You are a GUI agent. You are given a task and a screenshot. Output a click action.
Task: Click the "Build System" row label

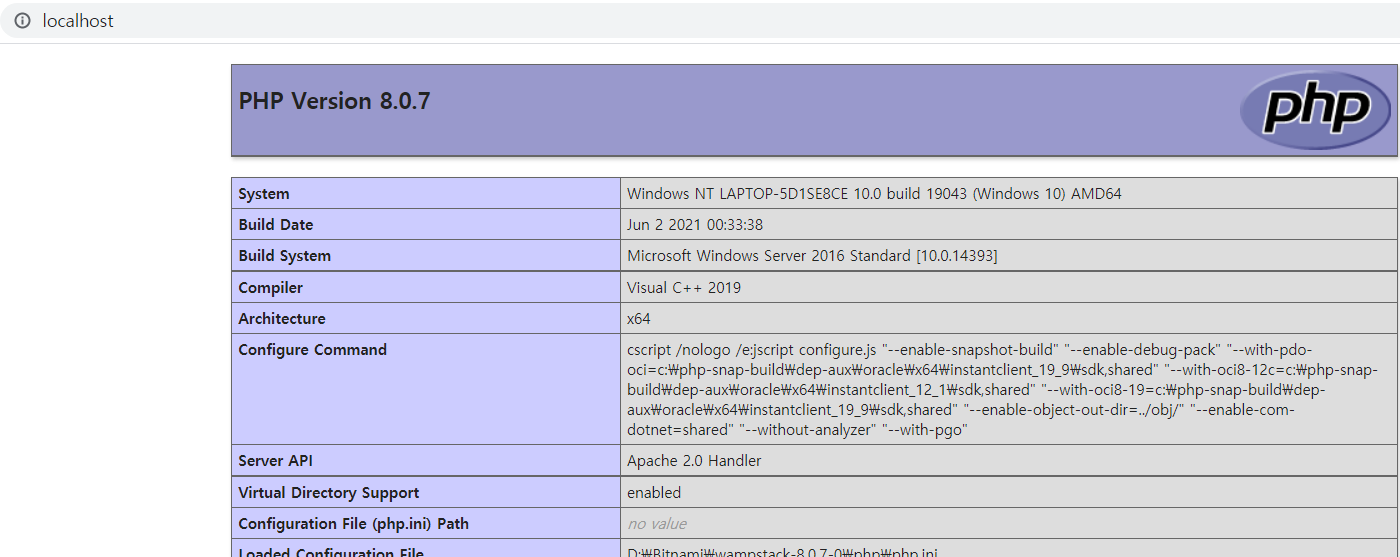coord(285,256)
